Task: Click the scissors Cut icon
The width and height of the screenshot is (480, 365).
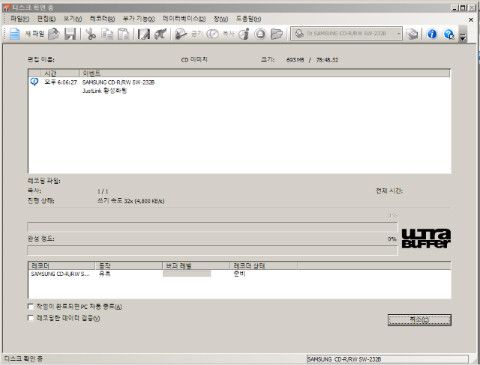Action: click(90, 34)
